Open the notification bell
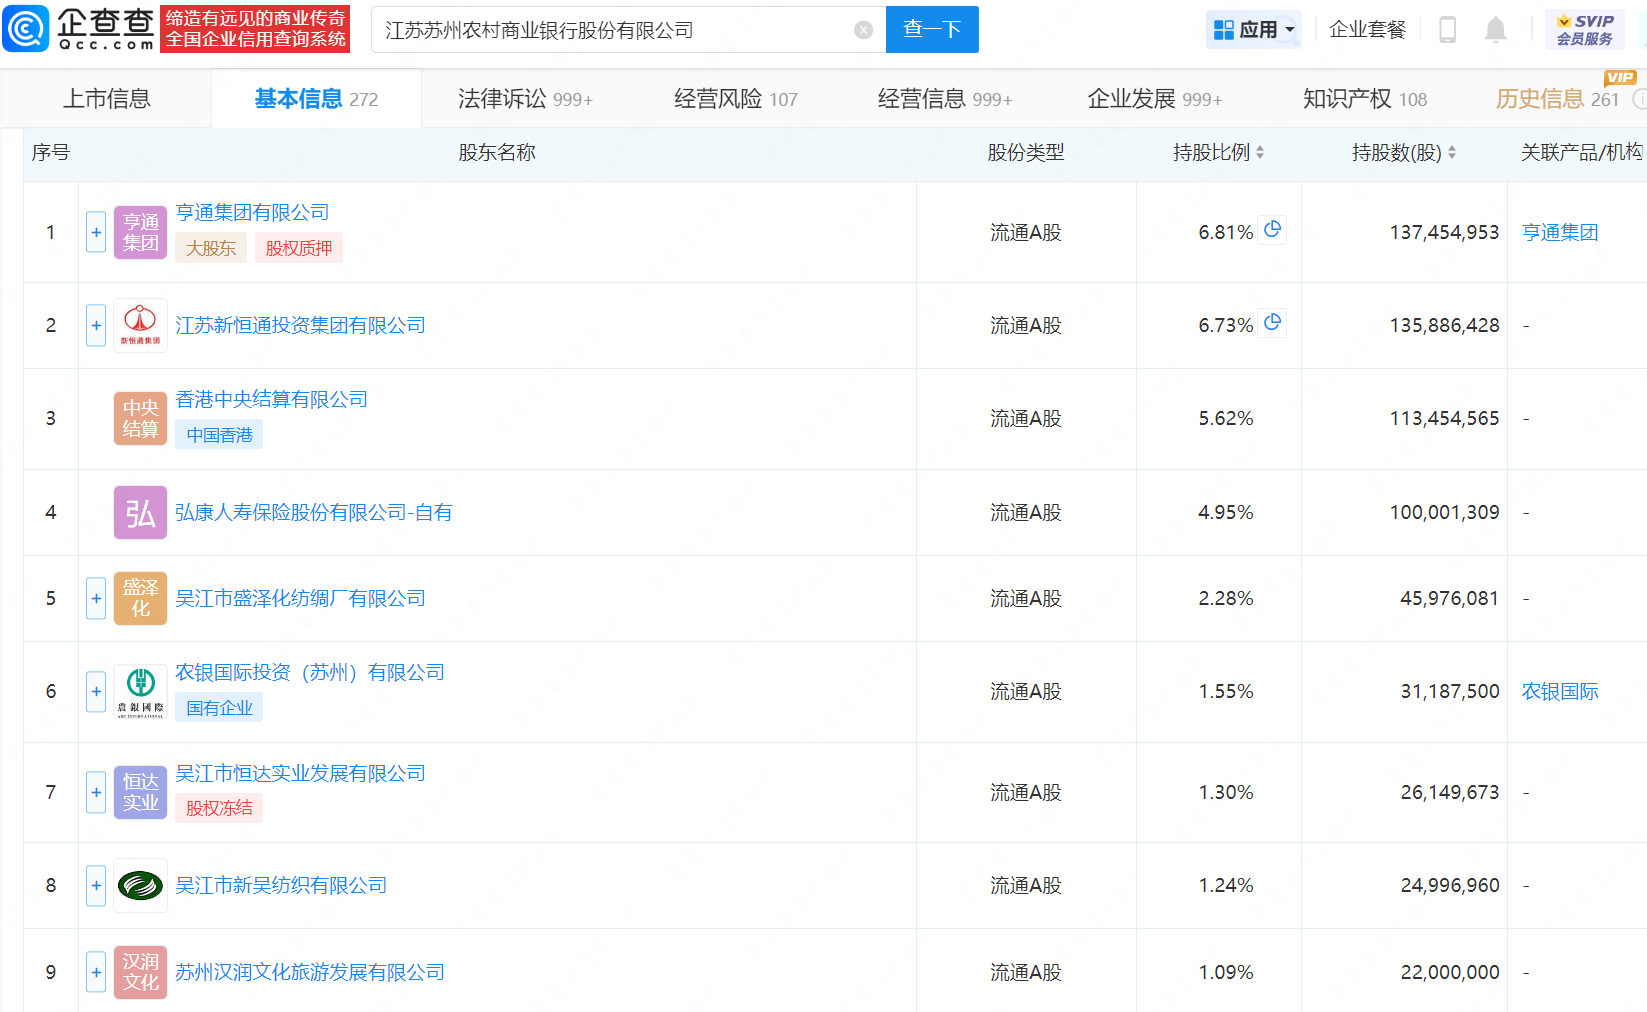The width and height of the screenshot is (1647, 1012). coord(1495,30)
